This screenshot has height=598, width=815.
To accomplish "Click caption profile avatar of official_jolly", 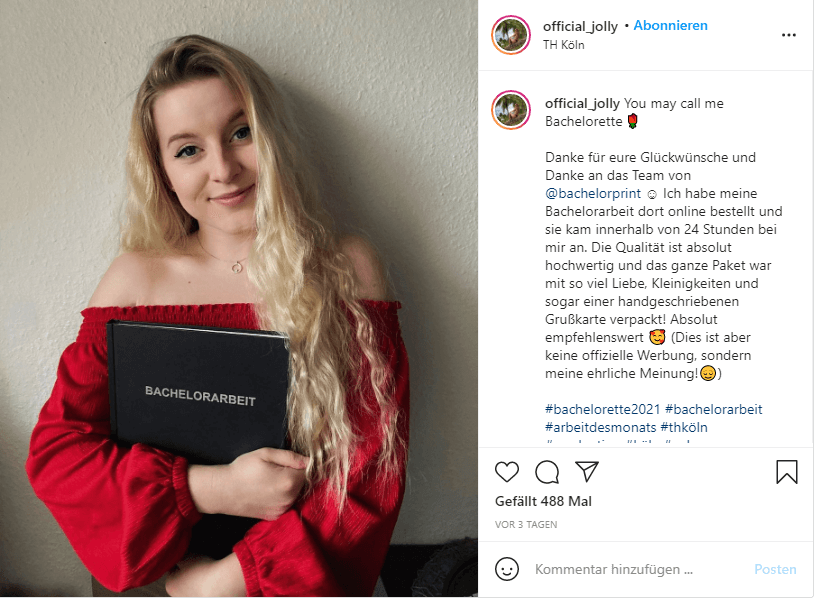I will pos(511,110).
